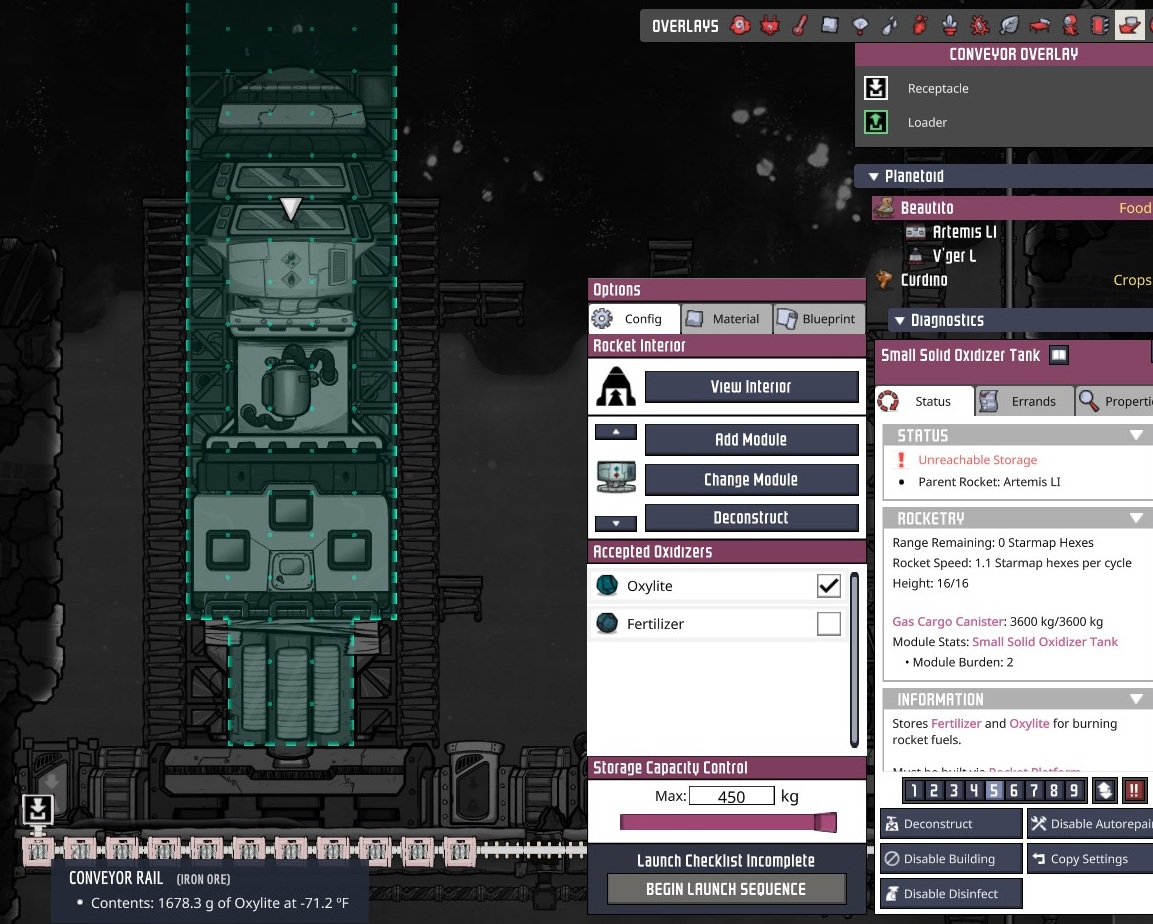Click the Oxylite element icon
Viewport: 1153px width, 924px height.
pyautogui.click(x=607, y=585)
